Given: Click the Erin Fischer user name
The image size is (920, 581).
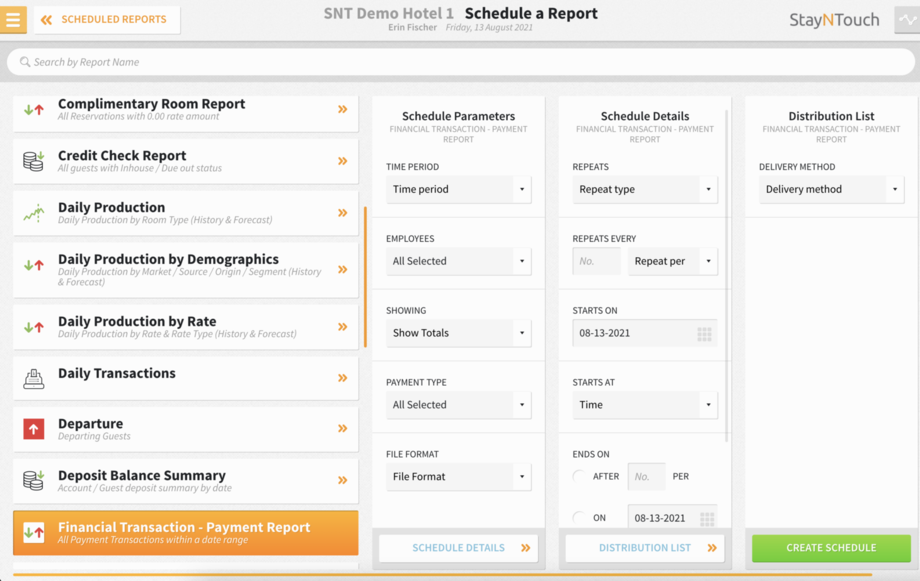Looking at the screenshot, I should (412, 28).
